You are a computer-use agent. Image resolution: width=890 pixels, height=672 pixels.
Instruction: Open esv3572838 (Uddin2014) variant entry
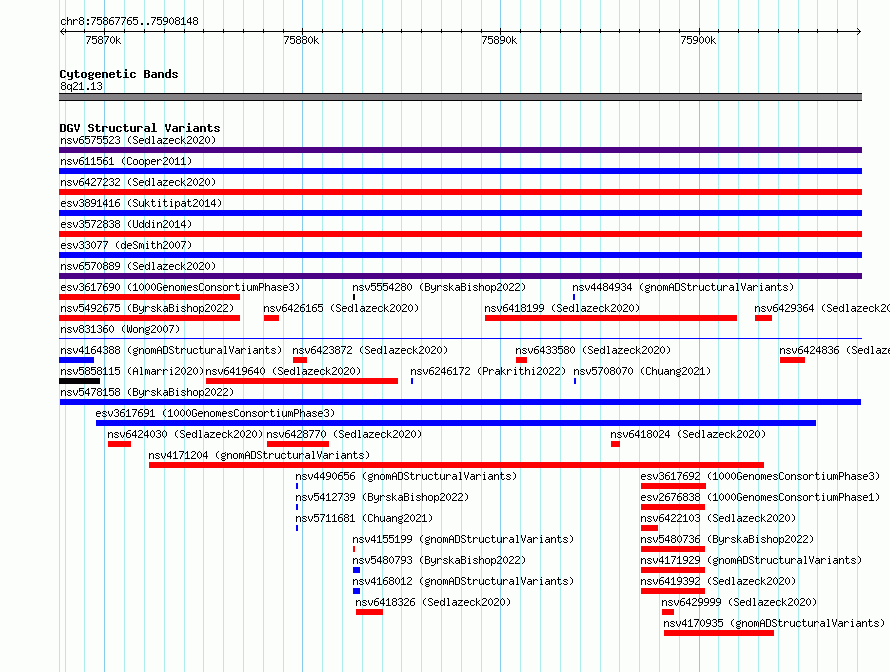click(x=126, y=224)
